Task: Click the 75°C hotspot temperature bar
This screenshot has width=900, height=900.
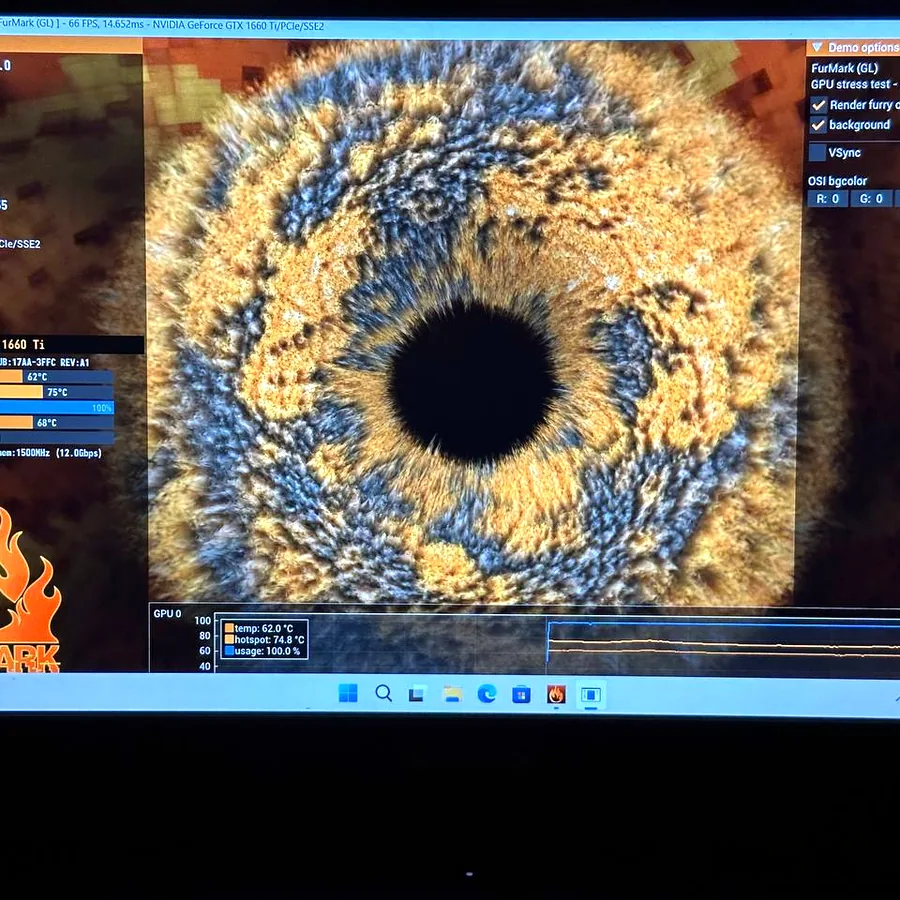Action: [56, 392]
